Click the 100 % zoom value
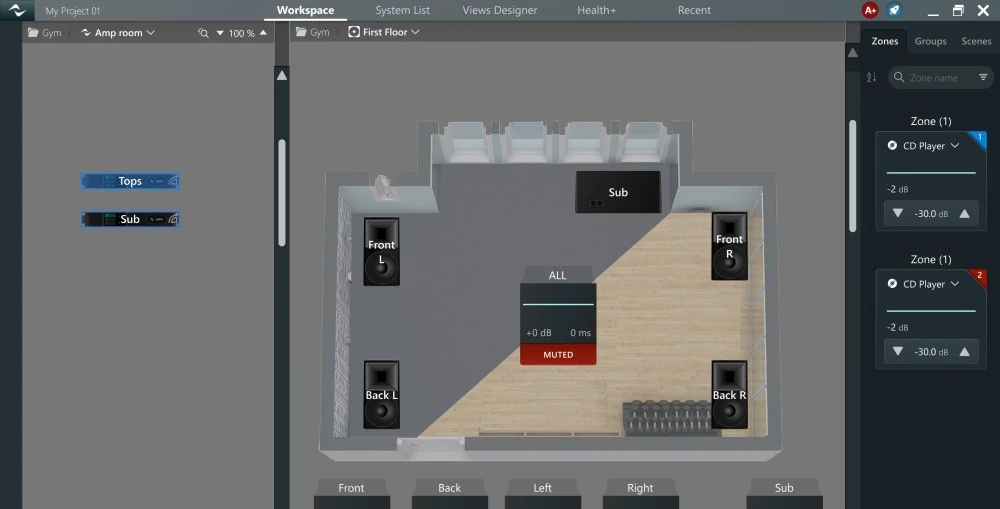This screenshot has width=1000, height=509. [x=242, y=33]
